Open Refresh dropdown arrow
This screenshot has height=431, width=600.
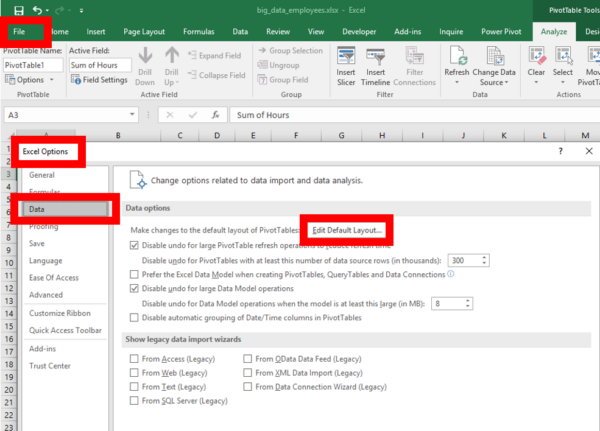[457, 82]
